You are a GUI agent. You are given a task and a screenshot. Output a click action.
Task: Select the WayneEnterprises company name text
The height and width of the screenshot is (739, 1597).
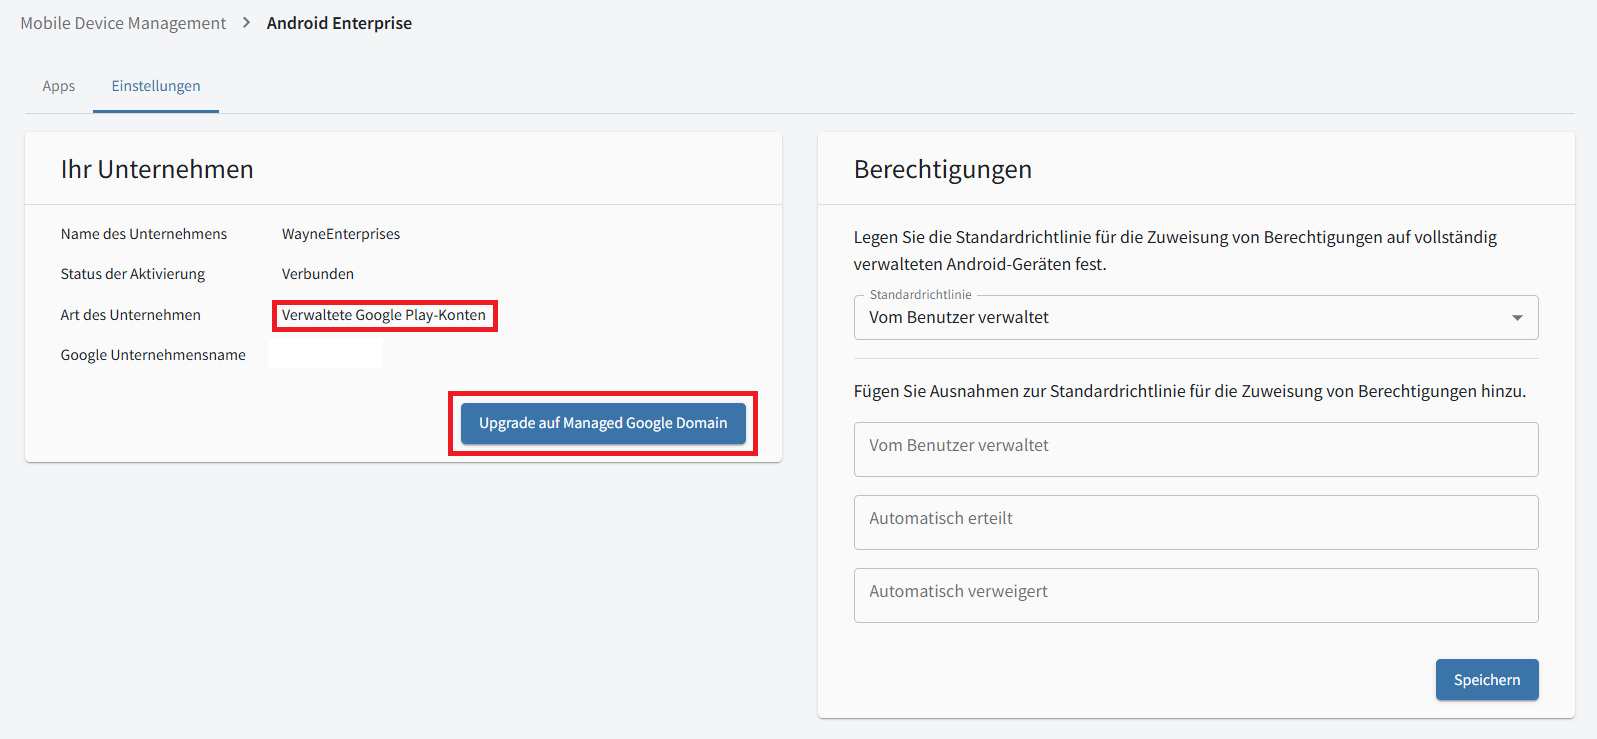coord(341,234)
